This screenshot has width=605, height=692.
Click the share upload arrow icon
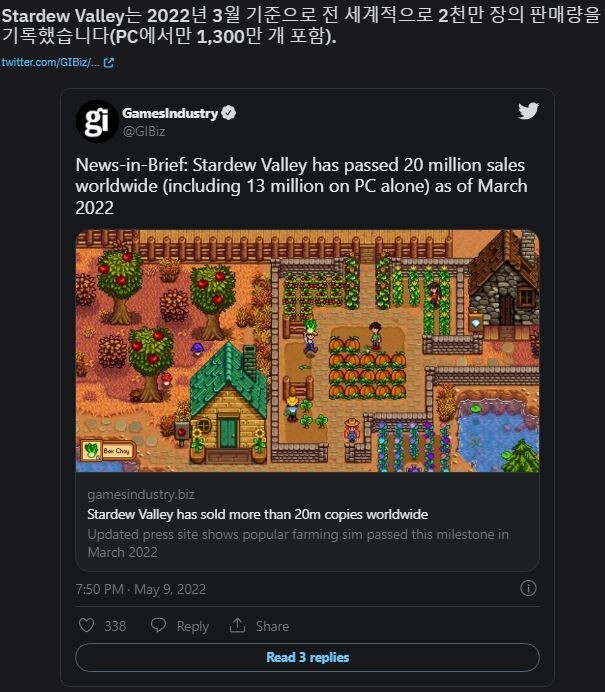pos(237,625)
